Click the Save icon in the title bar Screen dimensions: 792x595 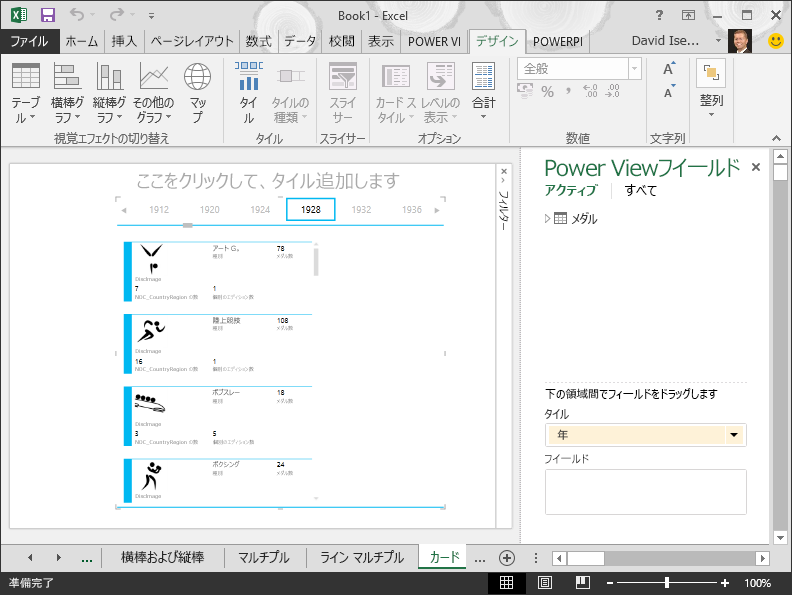click(x=47, y=15)
